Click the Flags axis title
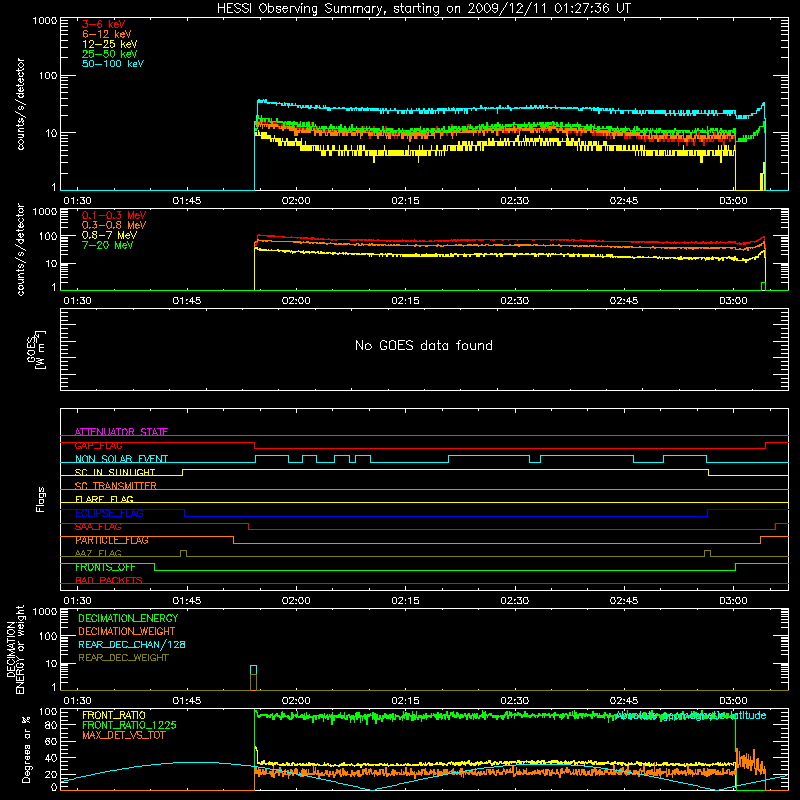The width and height of the screenshot is (800, 800). [41, 499]
